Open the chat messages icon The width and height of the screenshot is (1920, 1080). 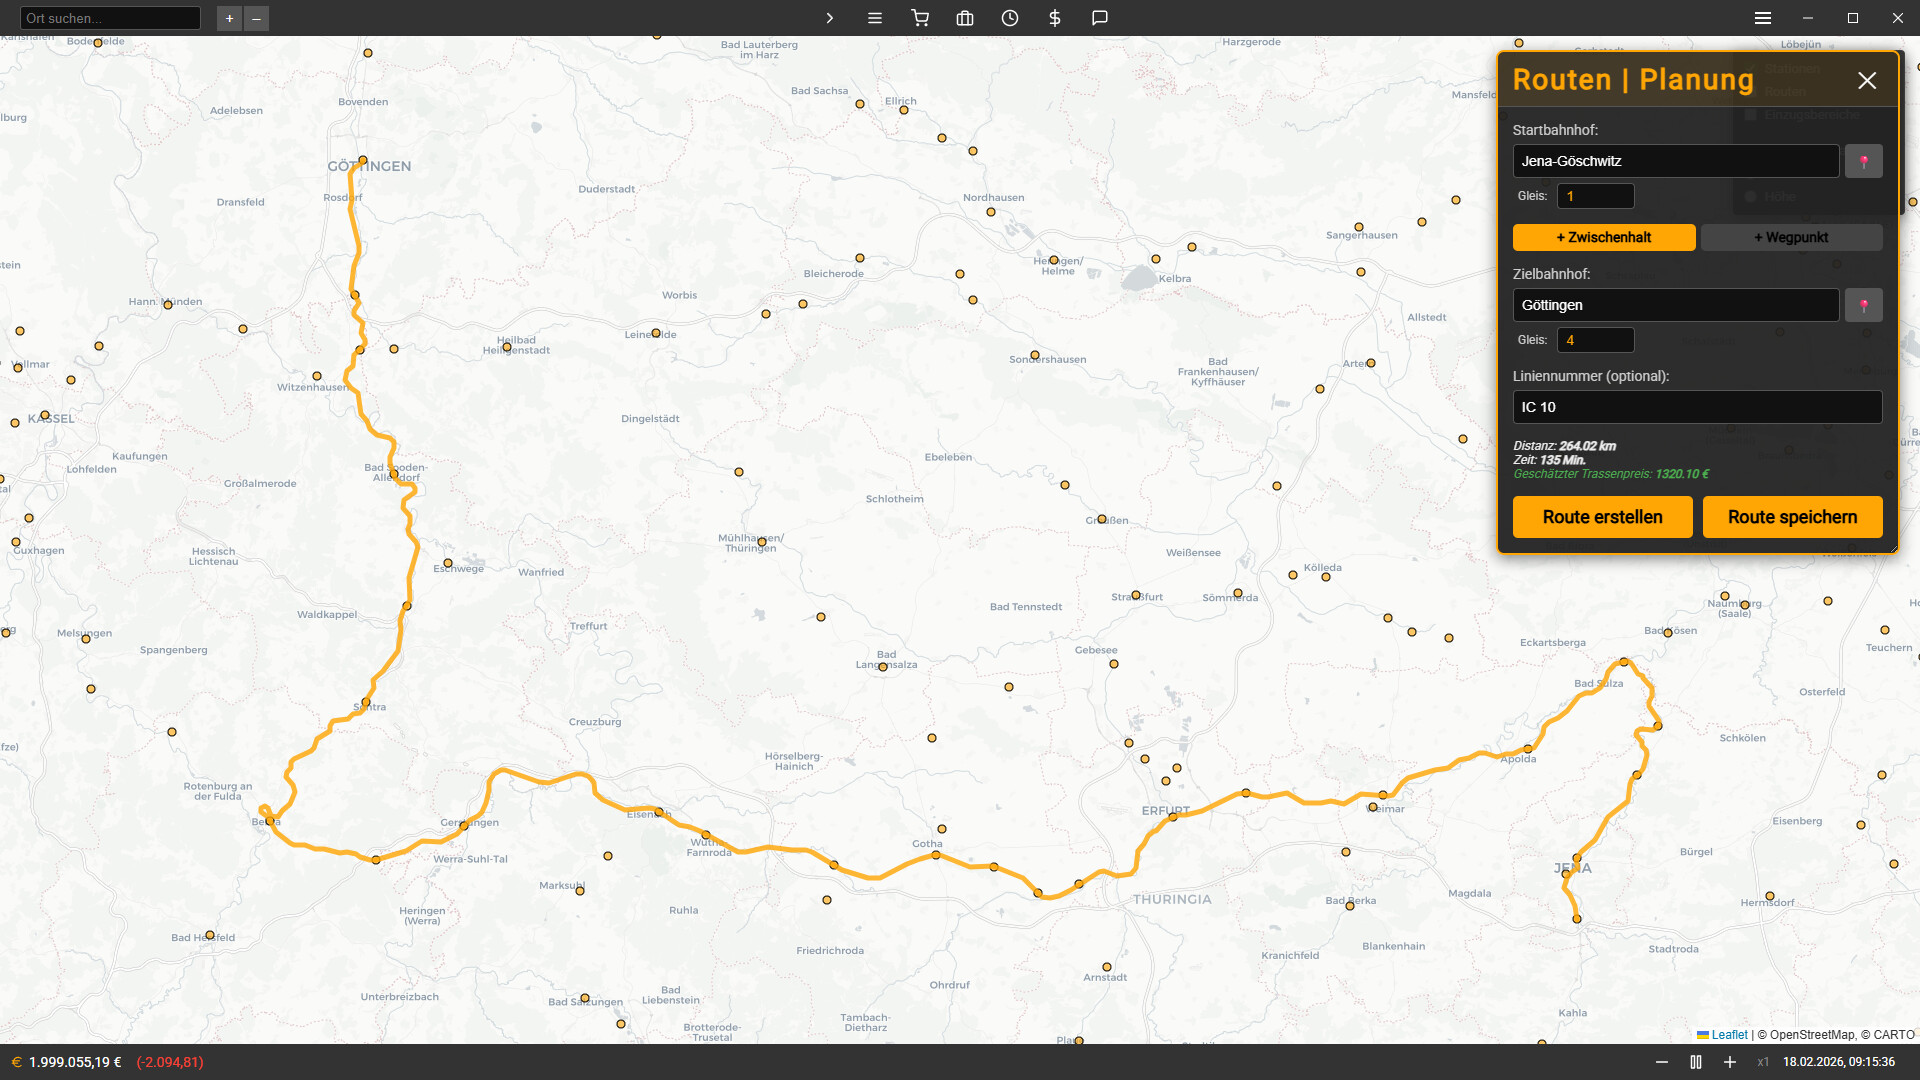click(x=1100, y=18)
